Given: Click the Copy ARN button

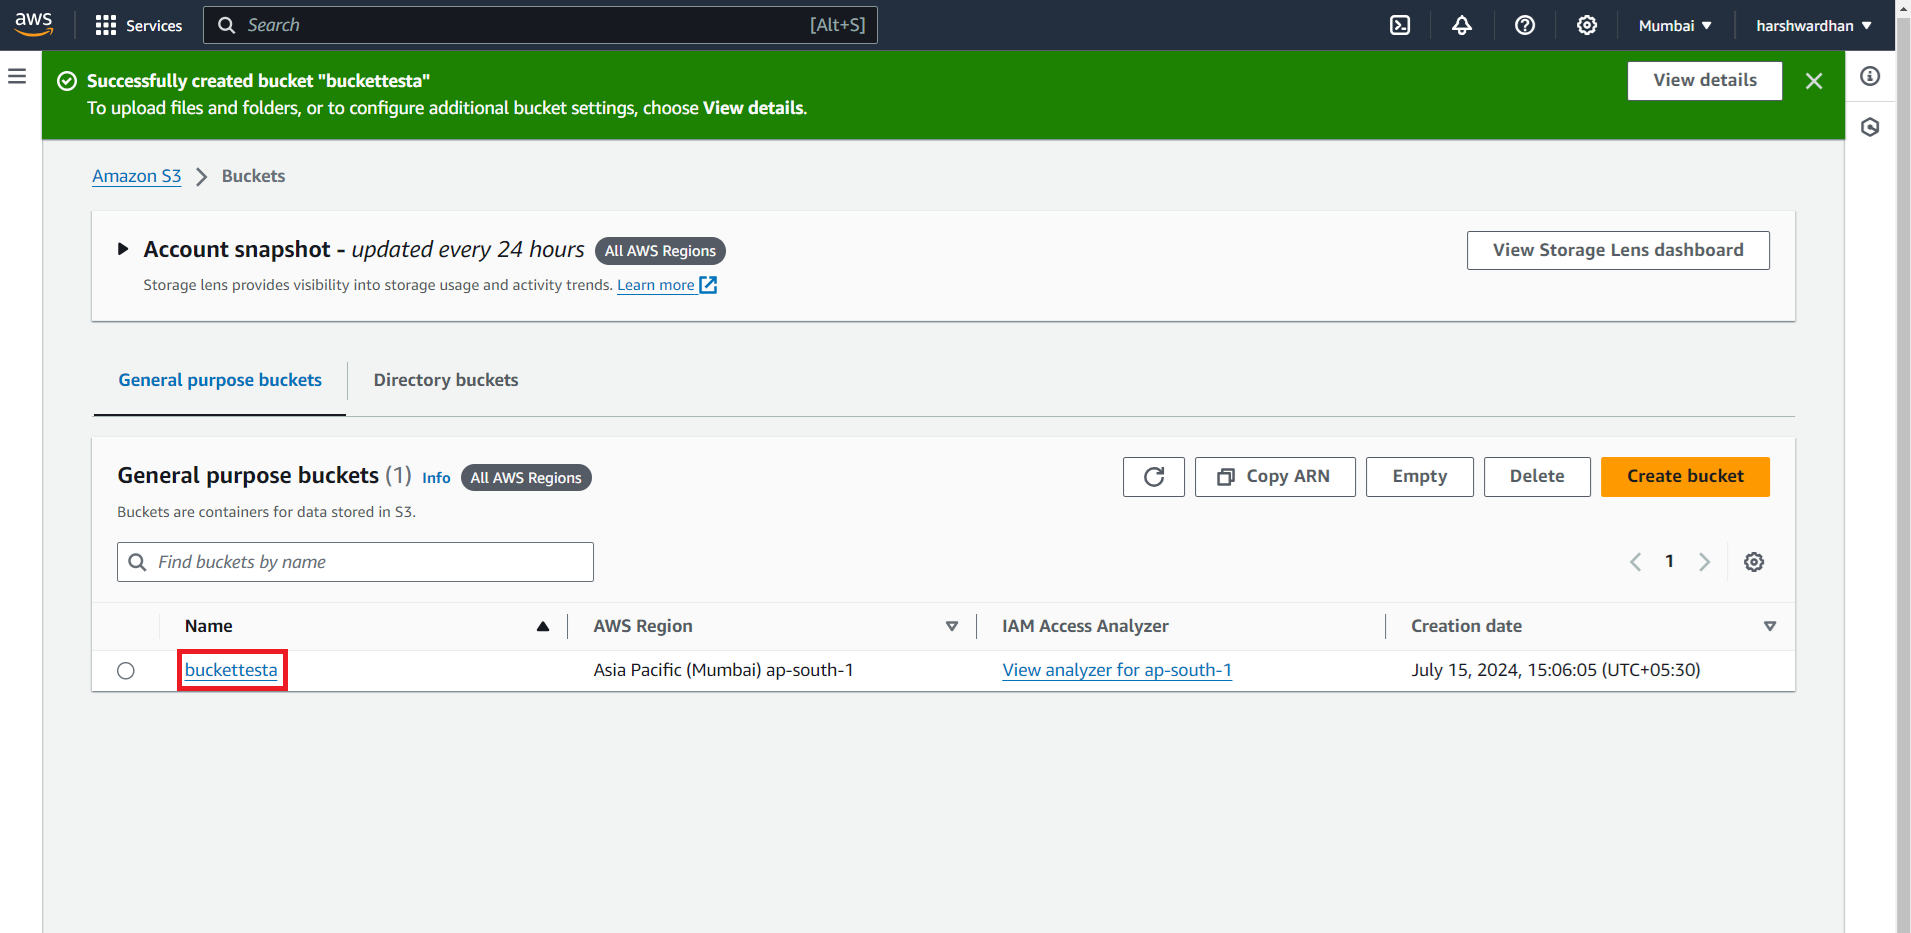Looking at the screenshot, I should click(x=1275, y=477).
